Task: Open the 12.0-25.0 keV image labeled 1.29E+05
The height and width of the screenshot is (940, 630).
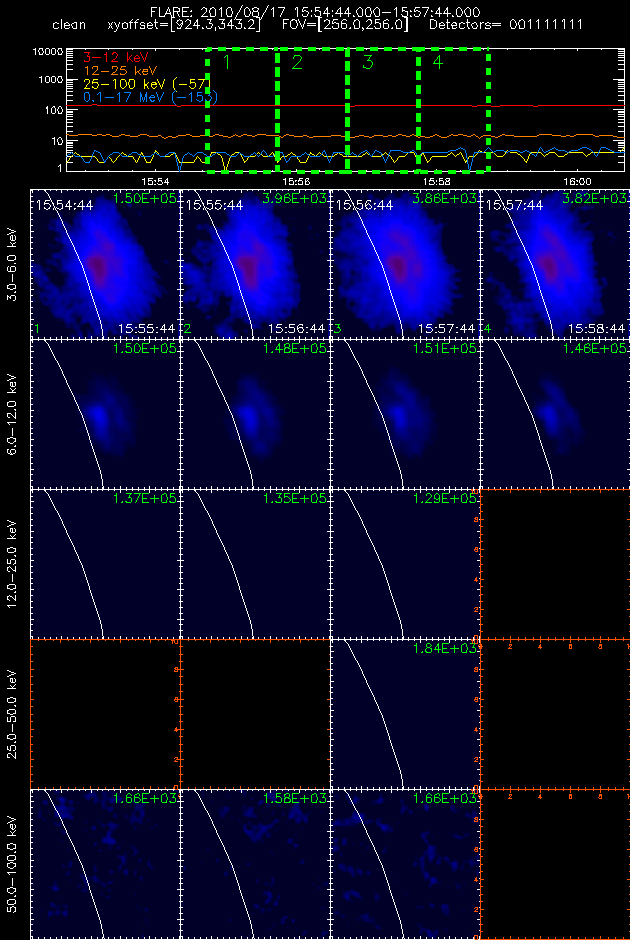Action: 405,563
